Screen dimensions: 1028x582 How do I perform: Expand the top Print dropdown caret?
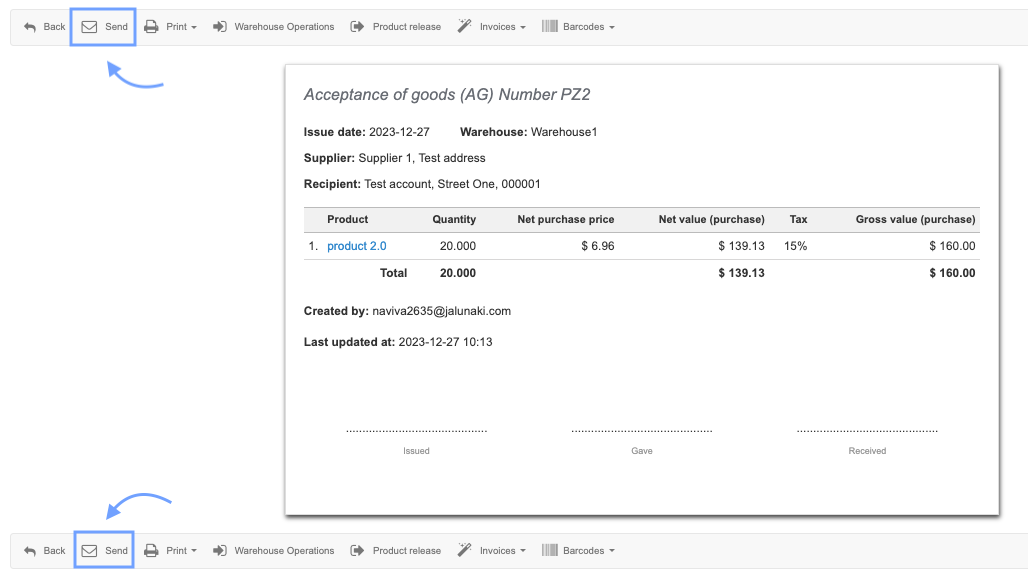[x=194, y=28]
